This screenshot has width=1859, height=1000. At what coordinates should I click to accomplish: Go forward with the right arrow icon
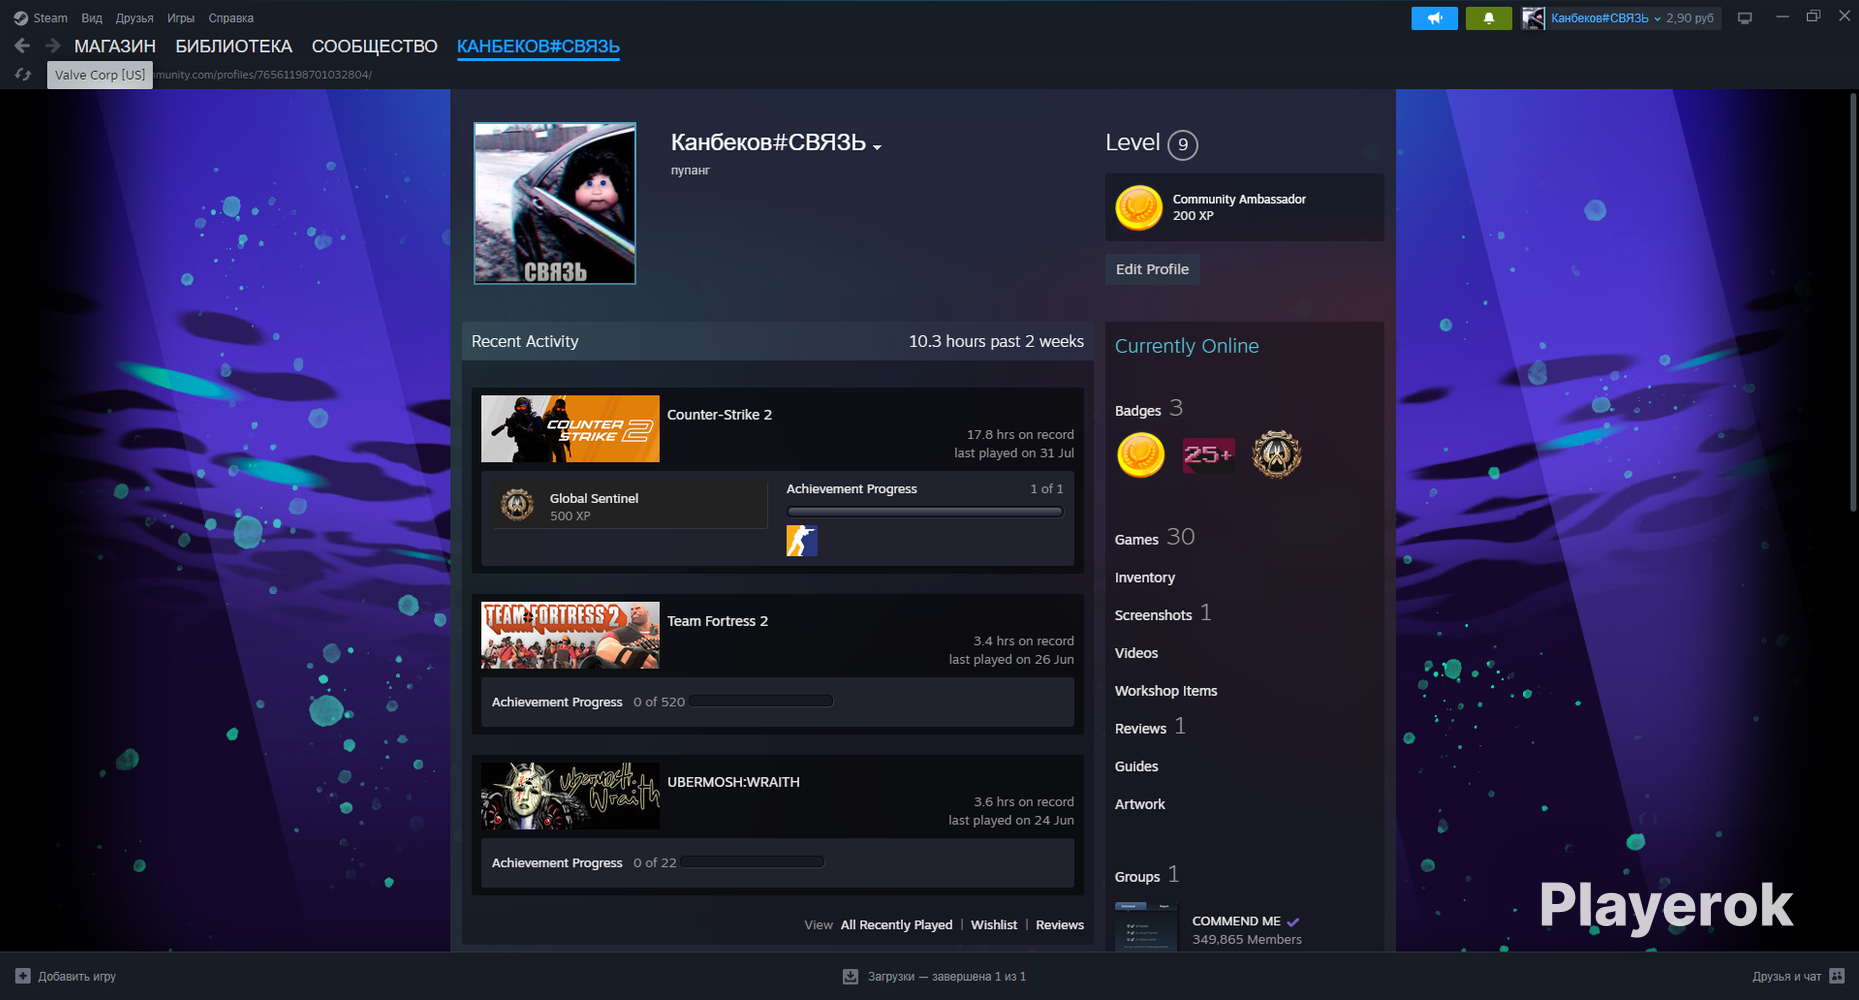coord(53,46)
